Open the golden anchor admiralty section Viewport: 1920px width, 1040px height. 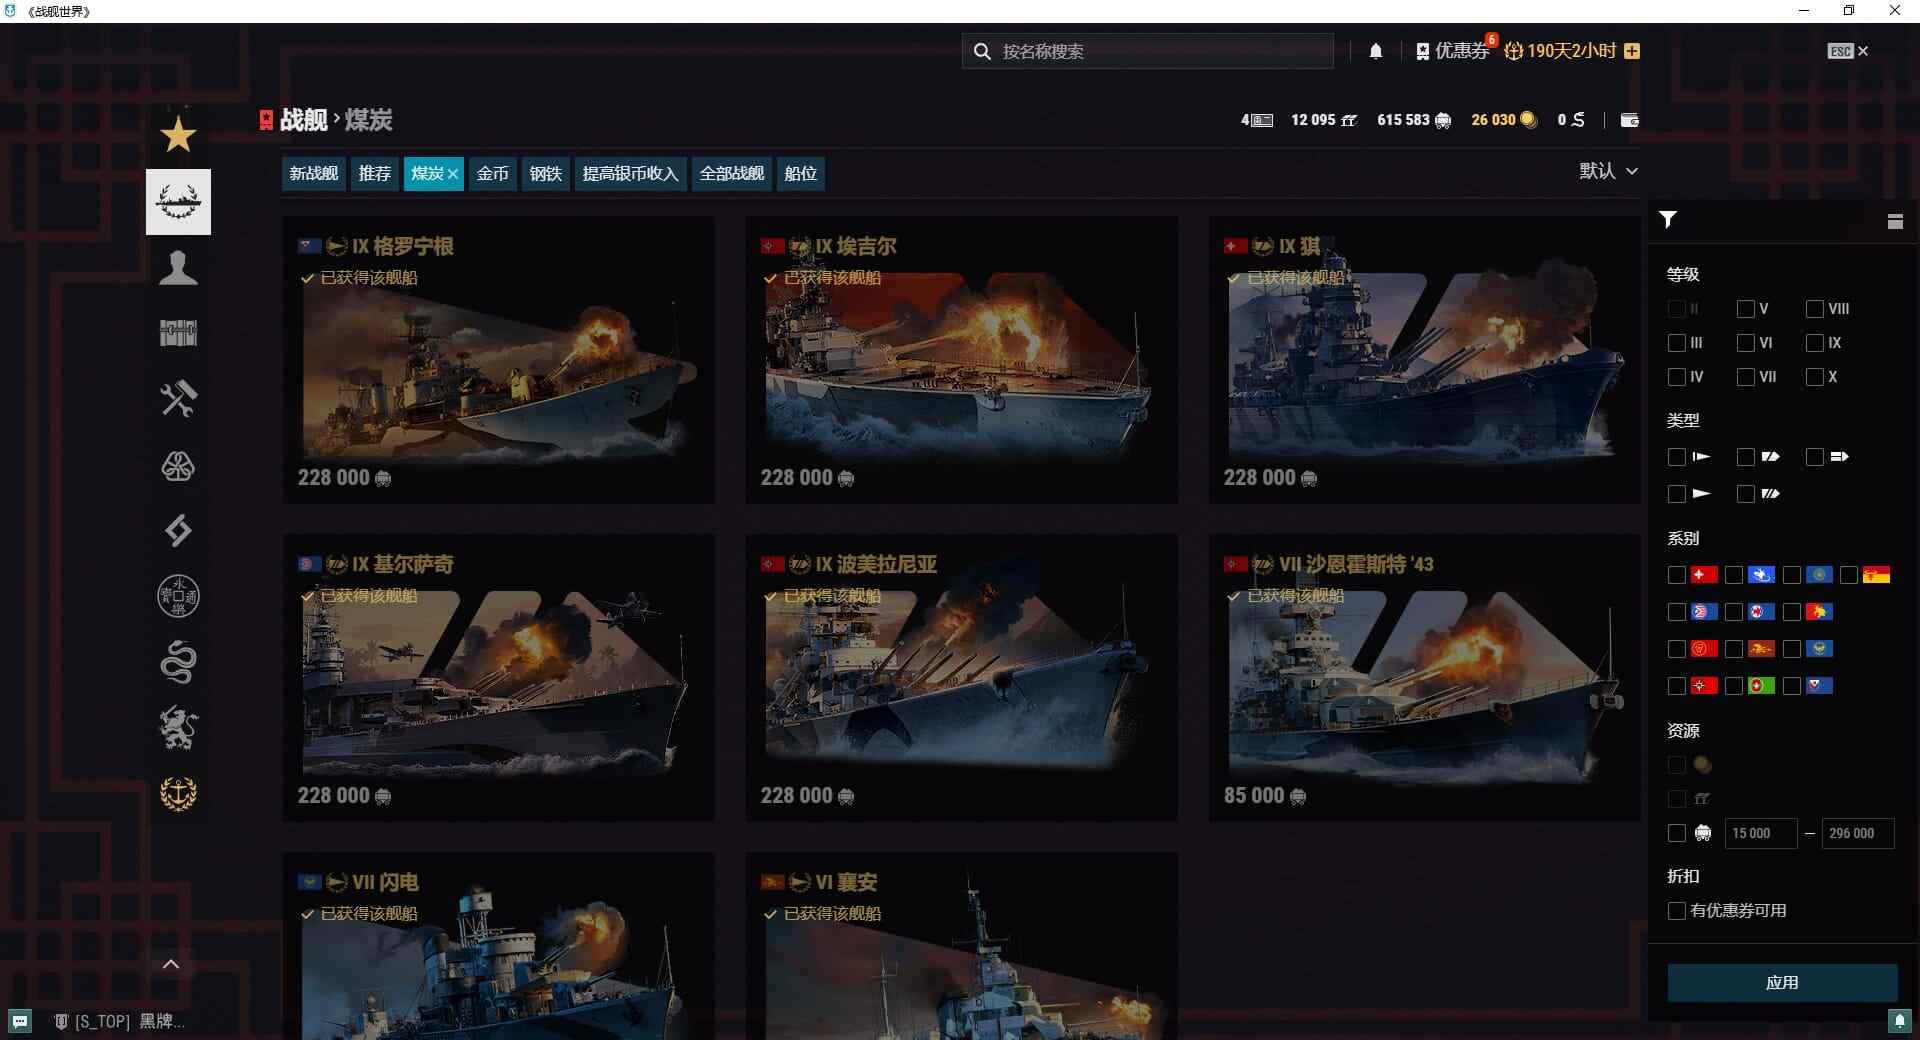[178, 793]
